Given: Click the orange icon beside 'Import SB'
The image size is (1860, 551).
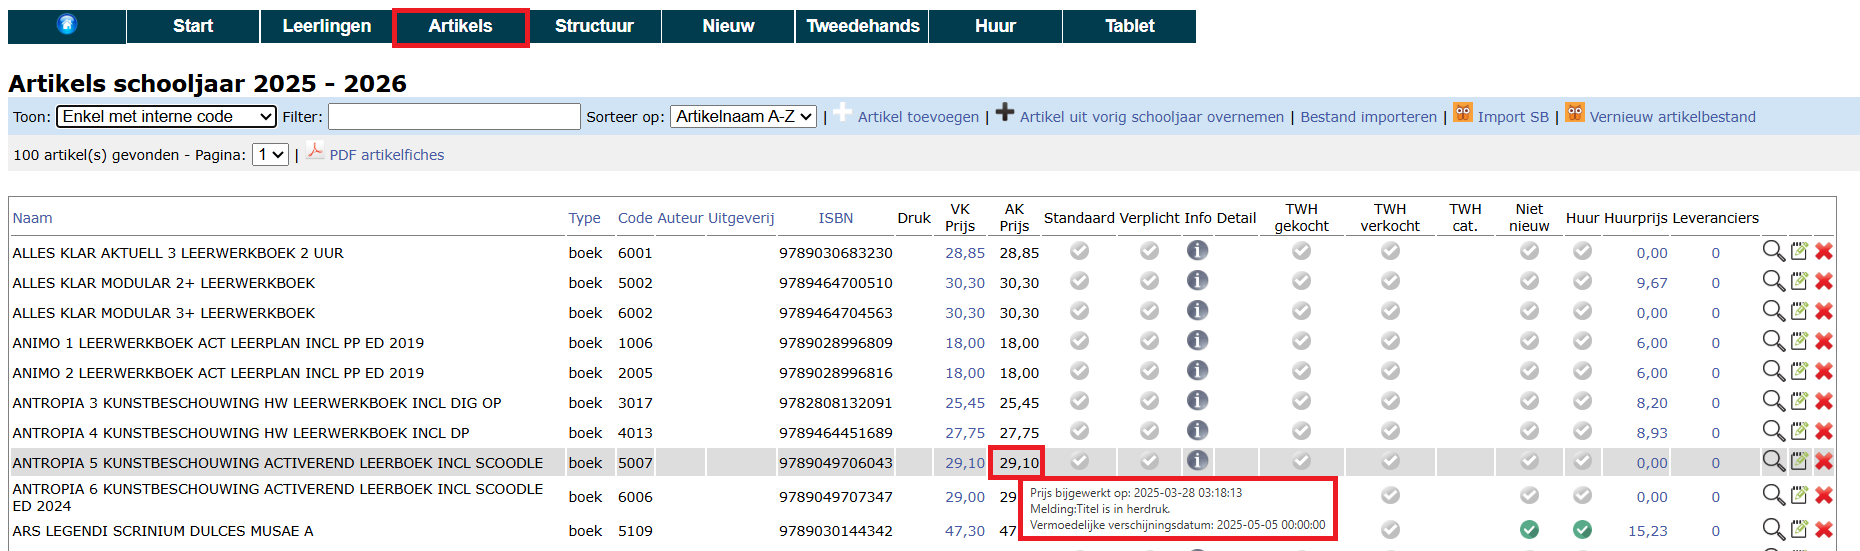Looking at the screenshot, I should 1463,113.
